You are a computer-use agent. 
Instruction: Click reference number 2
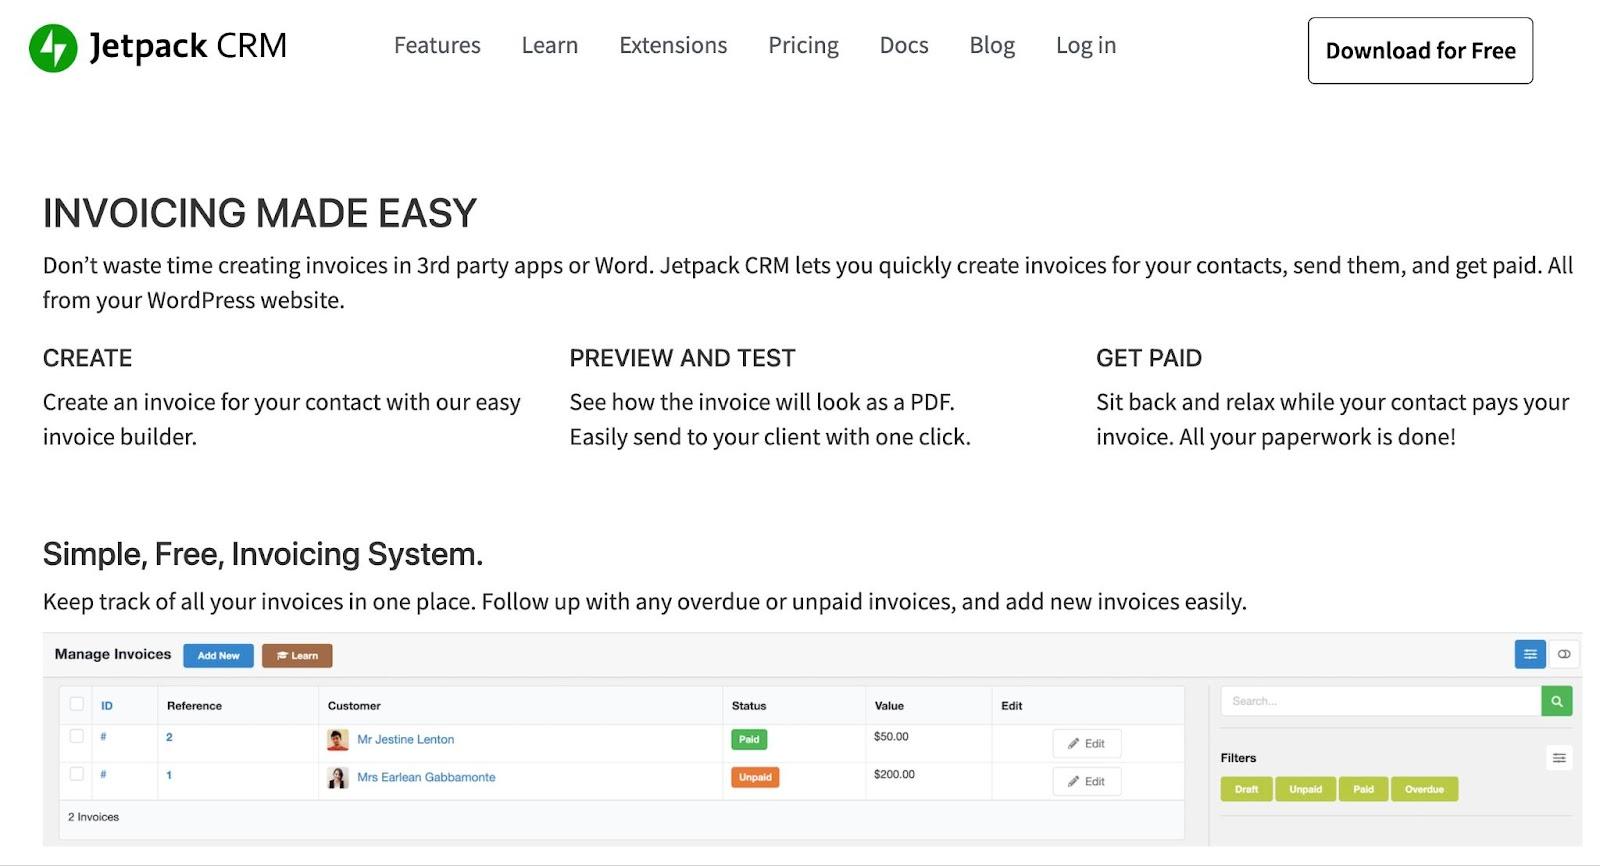pyautogui.click(x=169, y=738)
